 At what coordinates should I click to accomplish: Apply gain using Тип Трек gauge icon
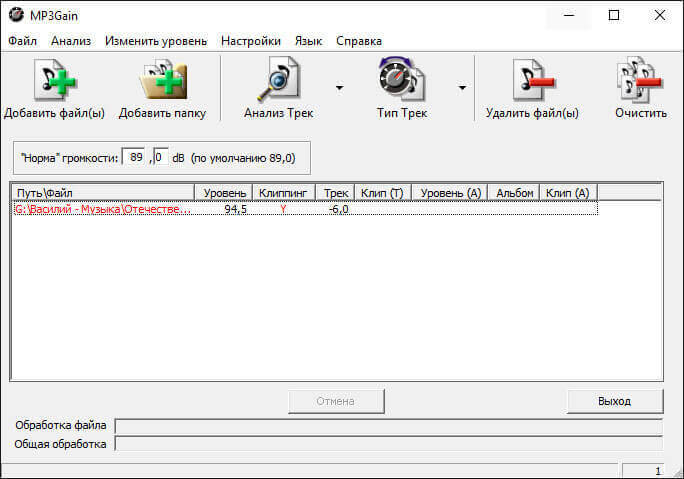pyautogui.click(x=402, y=79)
